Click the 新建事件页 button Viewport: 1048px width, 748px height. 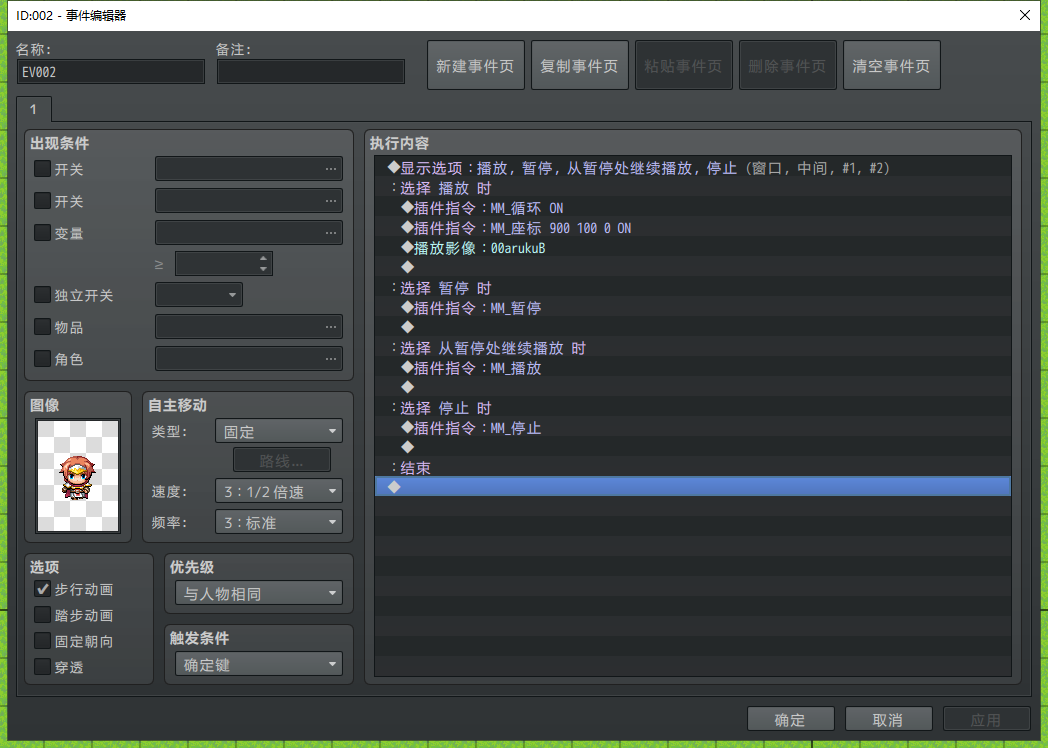pos(475,66)
